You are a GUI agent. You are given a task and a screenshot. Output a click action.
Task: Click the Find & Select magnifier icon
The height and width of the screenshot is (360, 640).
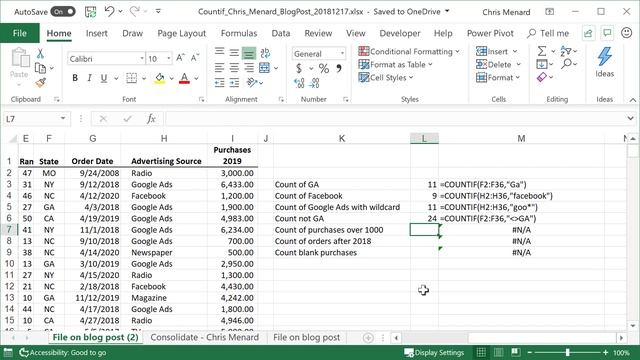click(566, 64)
